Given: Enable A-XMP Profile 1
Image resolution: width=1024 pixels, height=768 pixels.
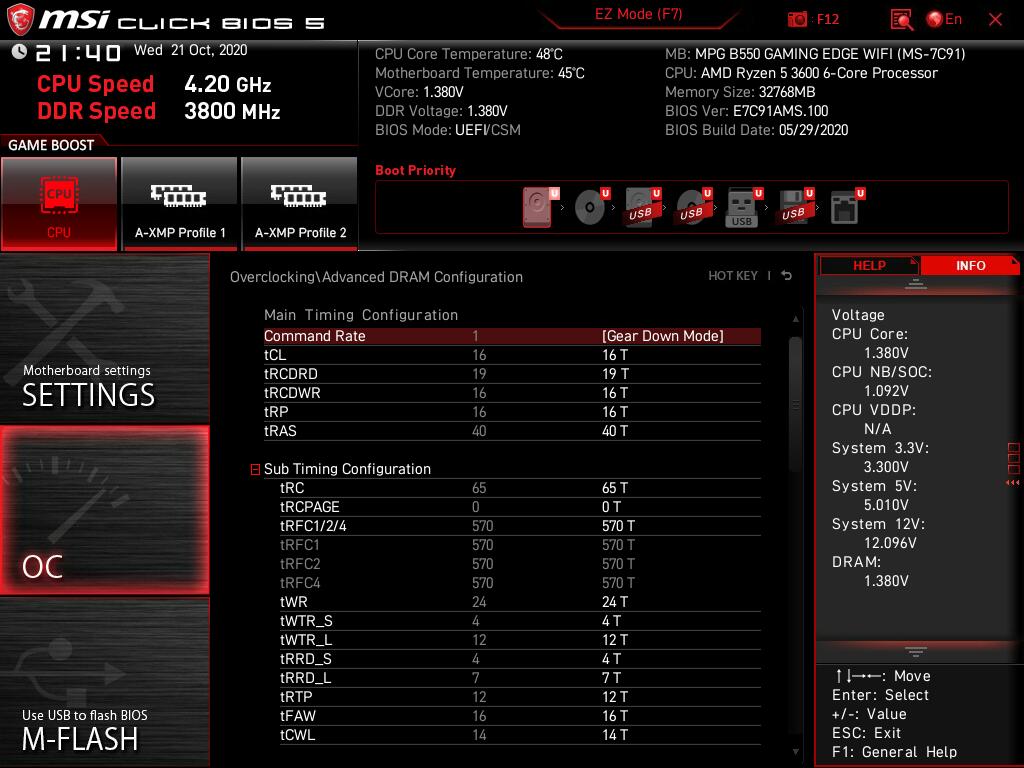Looking at the screenshot, I should point(180,203).
